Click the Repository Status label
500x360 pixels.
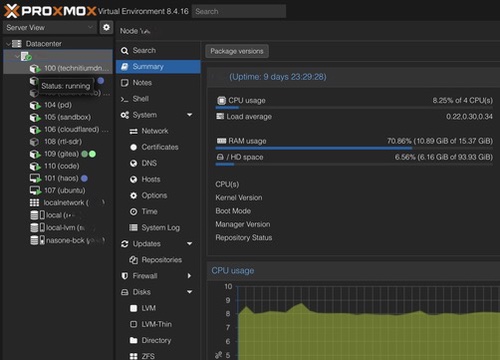pos(244,238)
